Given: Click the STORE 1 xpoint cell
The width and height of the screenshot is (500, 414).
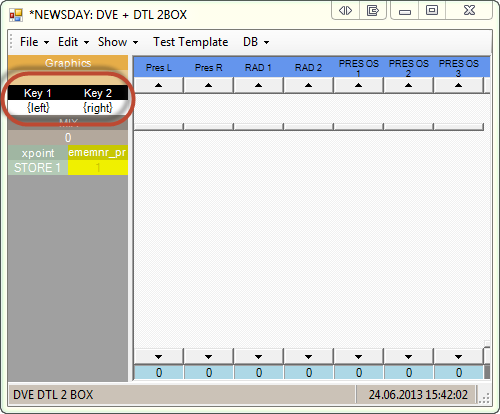Looking at the screenshot, I should click(x=38, y=167).
